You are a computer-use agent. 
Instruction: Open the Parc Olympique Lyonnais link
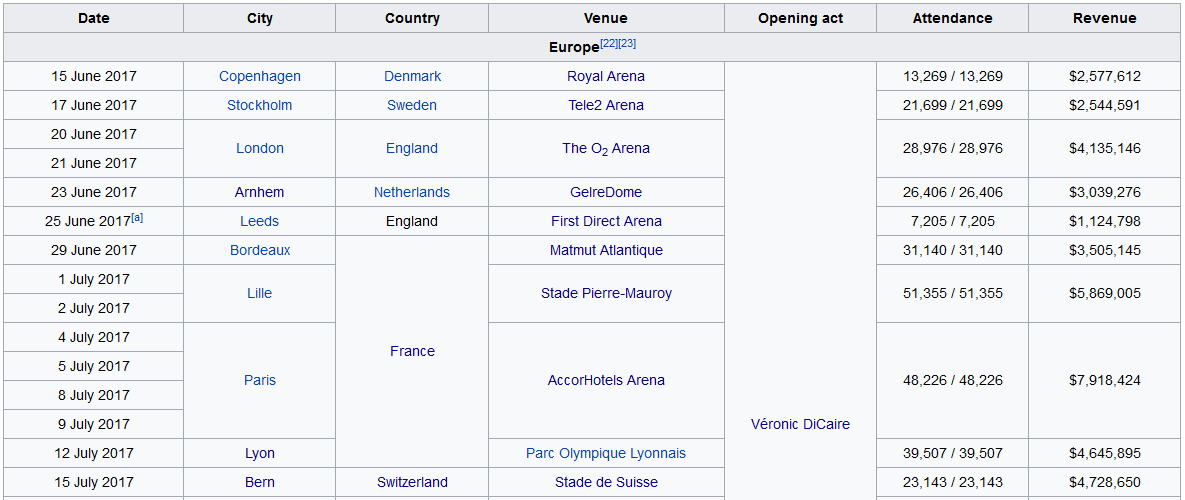point(606,453)
